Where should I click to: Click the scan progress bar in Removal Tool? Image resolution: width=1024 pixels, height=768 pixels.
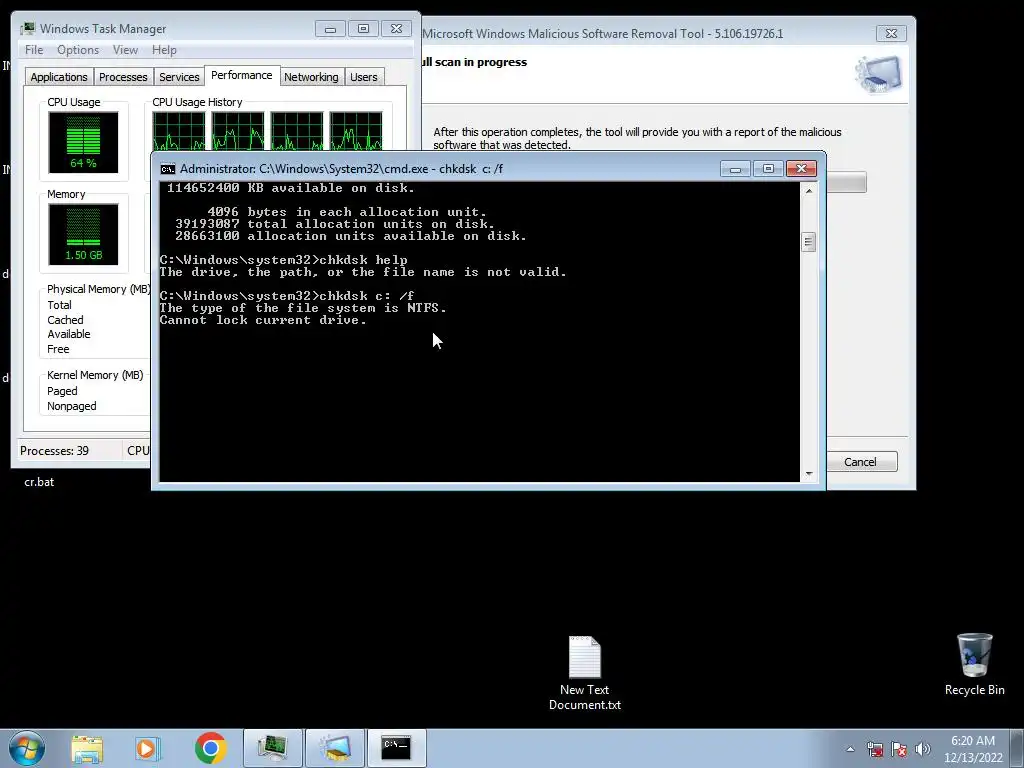(846, 182)
